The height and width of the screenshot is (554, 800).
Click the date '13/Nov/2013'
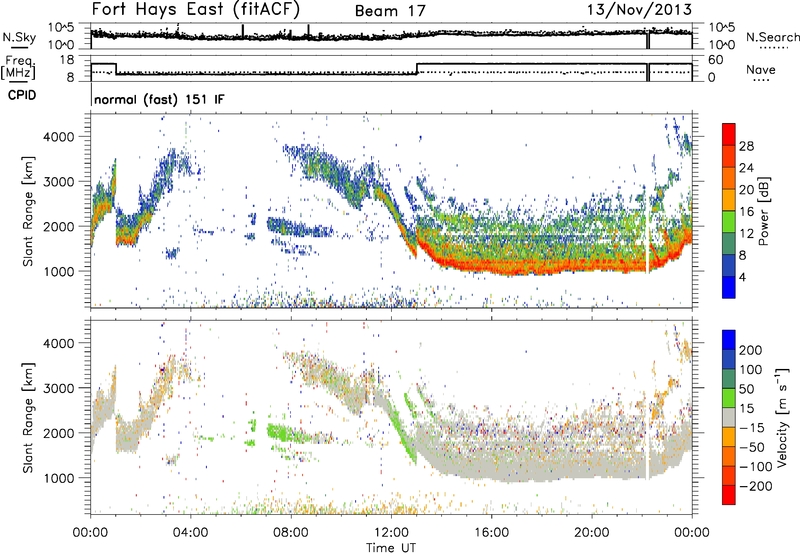640,9
